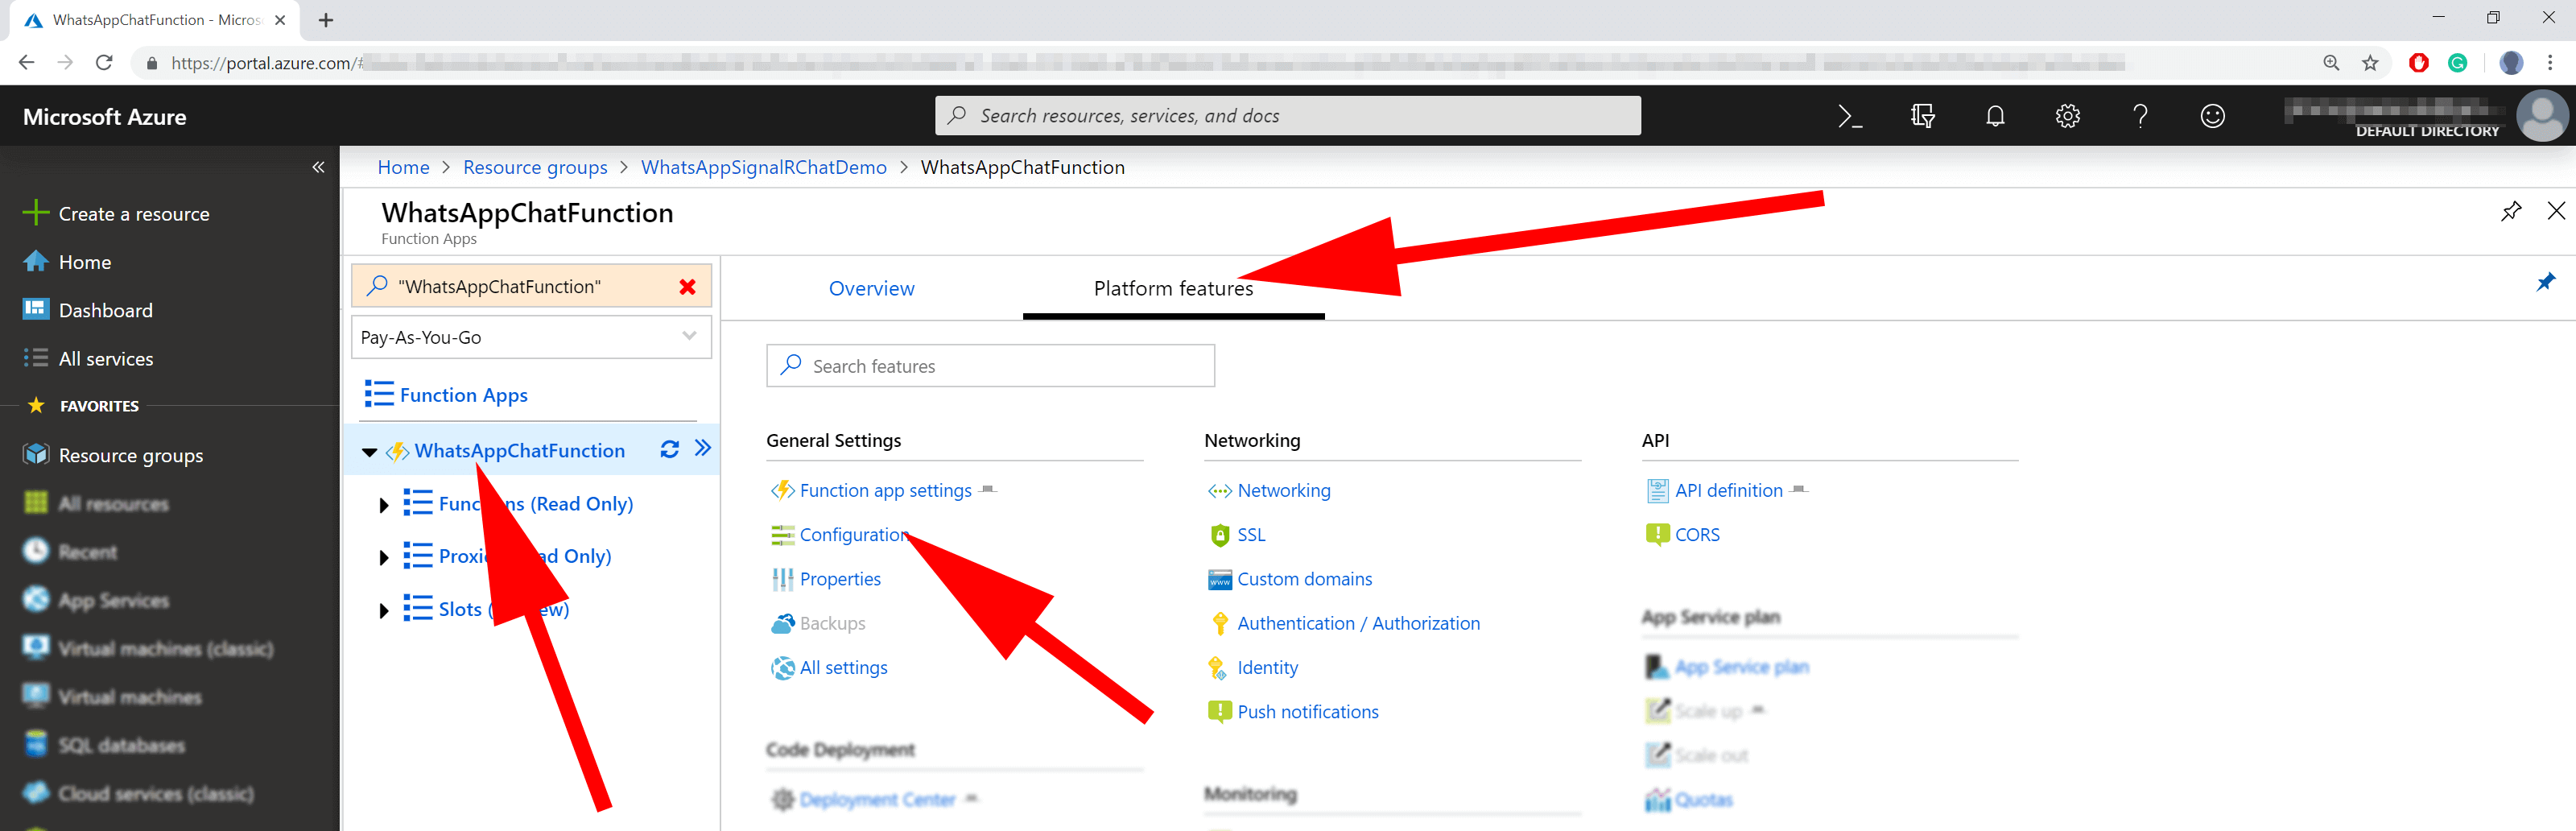The image size is (2576, 831).
Task: Expand Functions (Read Only) node
Action: click(x=384, y=505)
